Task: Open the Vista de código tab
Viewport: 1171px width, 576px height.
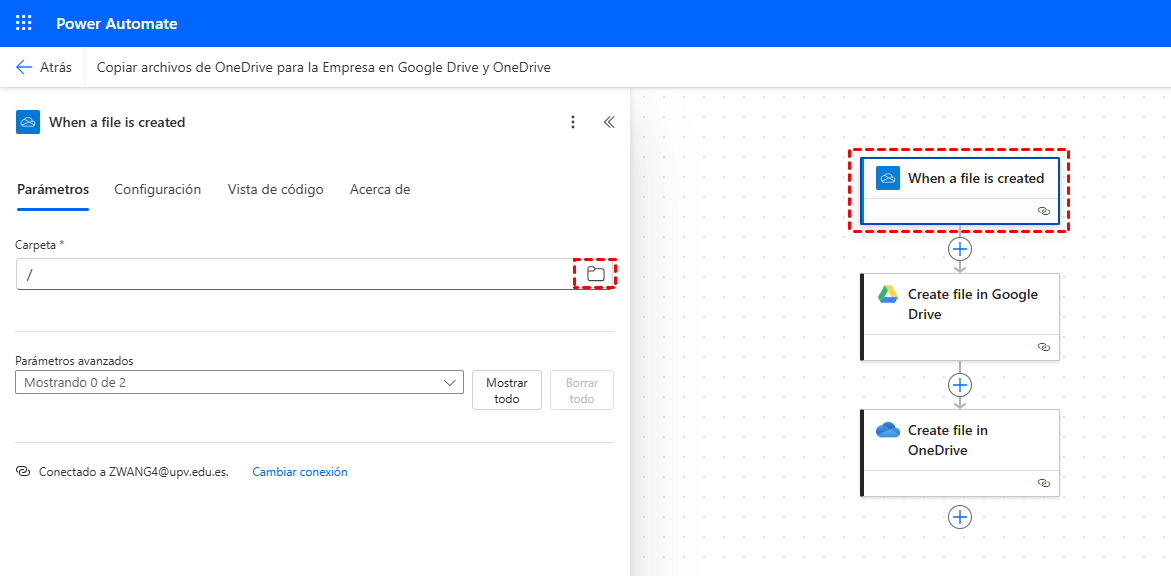Action: 275,189
